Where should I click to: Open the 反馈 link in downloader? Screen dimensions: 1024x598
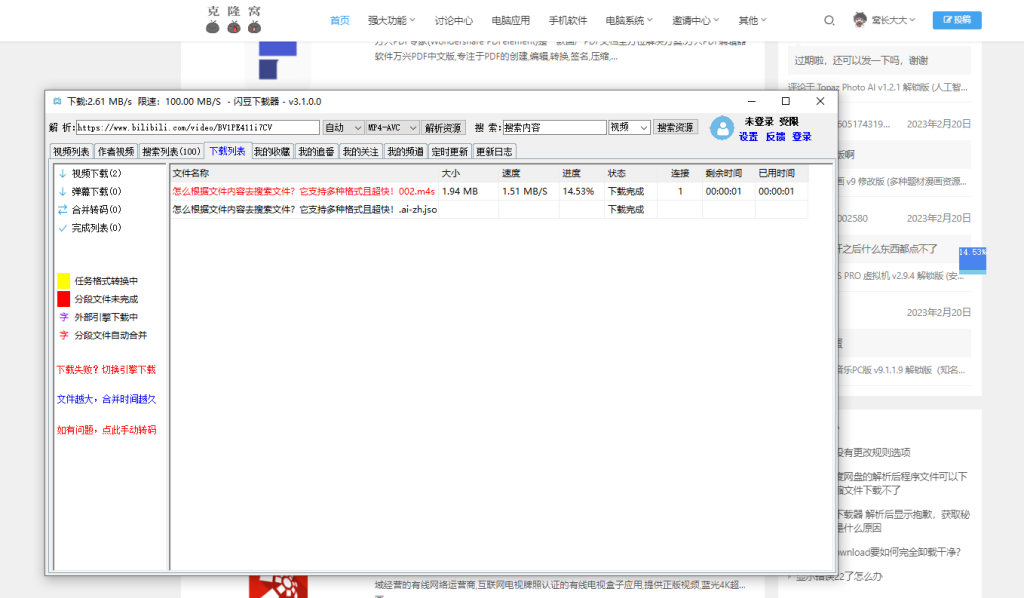pyautogui.click(x=775, y=136)
